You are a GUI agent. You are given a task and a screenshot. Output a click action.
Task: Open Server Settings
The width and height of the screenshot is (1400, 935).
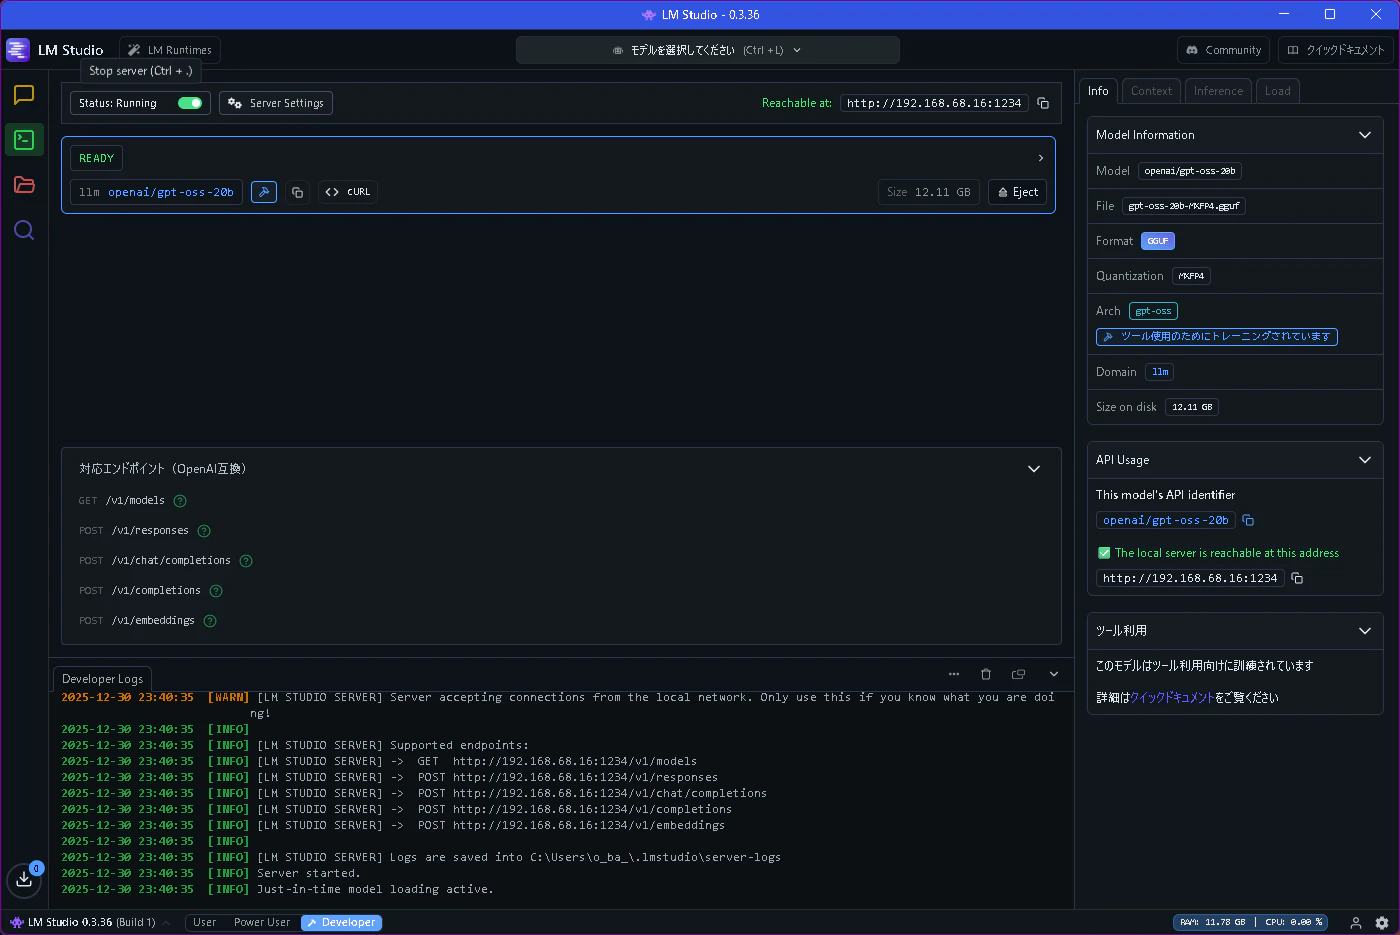pyautogui.click(x=276, y=103)
